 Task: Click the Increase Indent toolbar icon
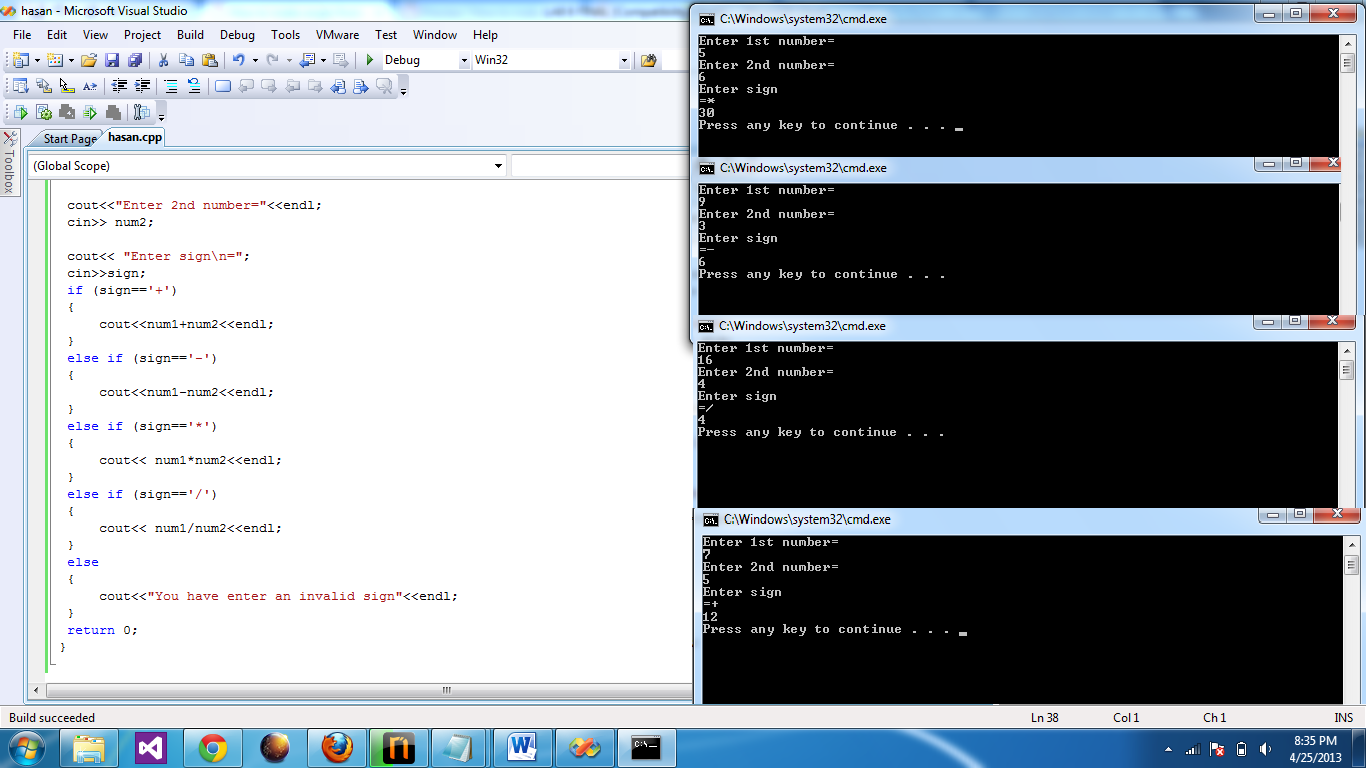click(x=142, y=84)
